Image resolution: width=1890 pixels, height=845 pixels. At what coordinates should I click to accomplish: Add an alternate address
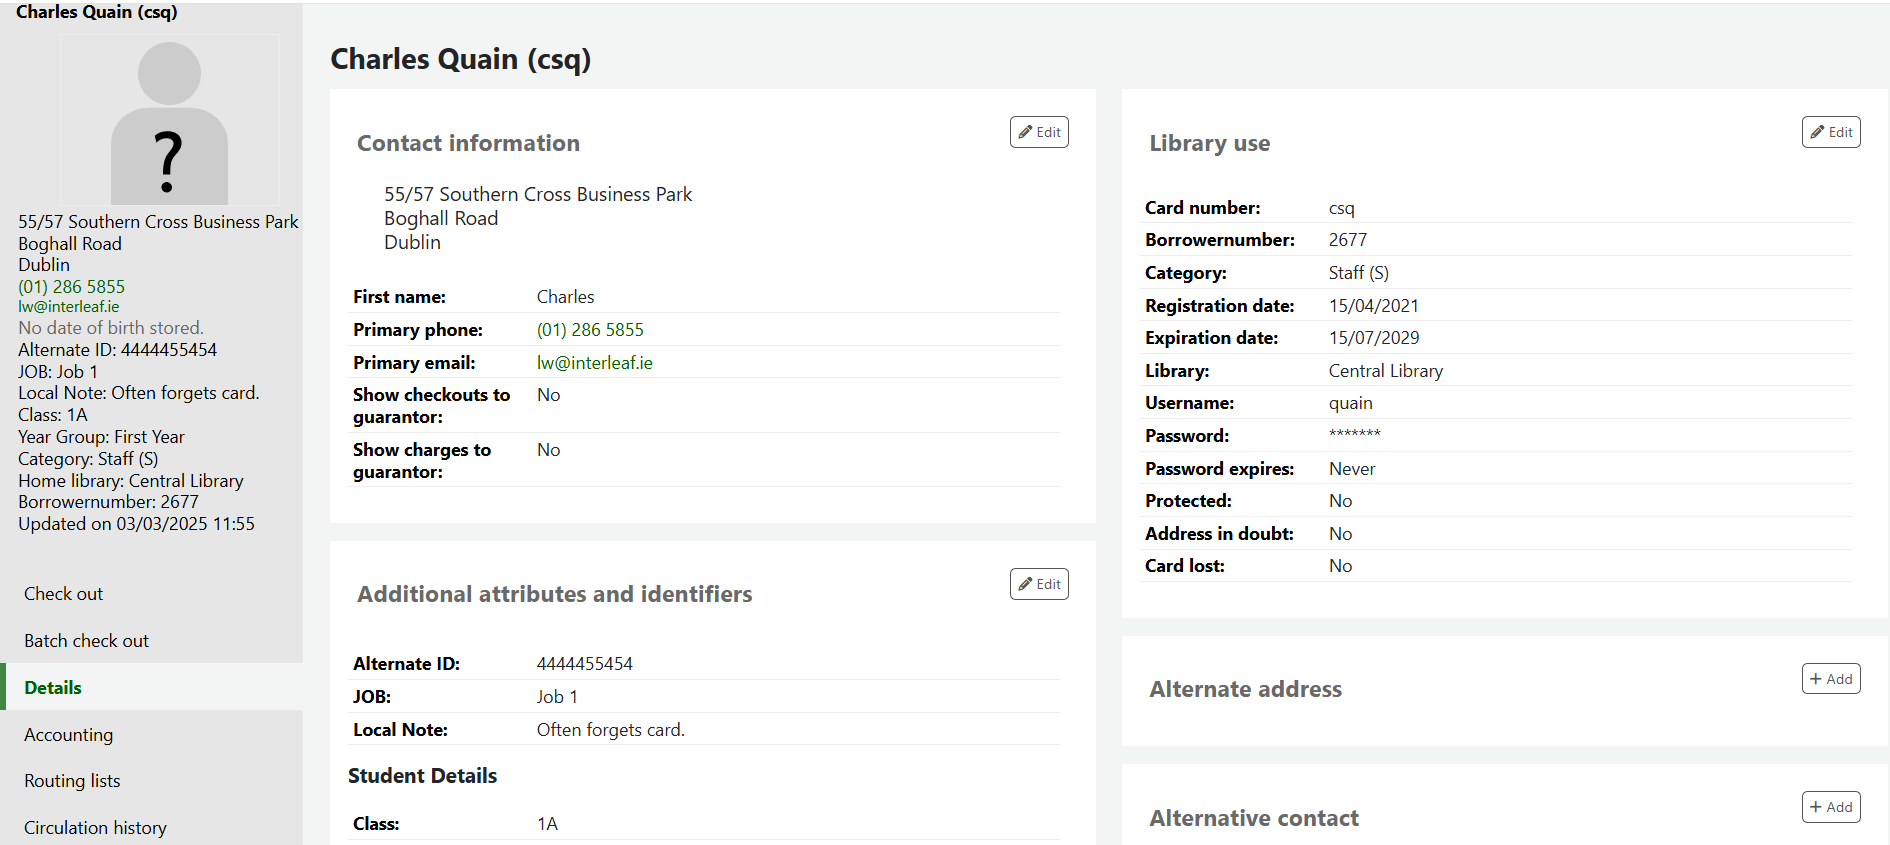tap(1831, 679)
